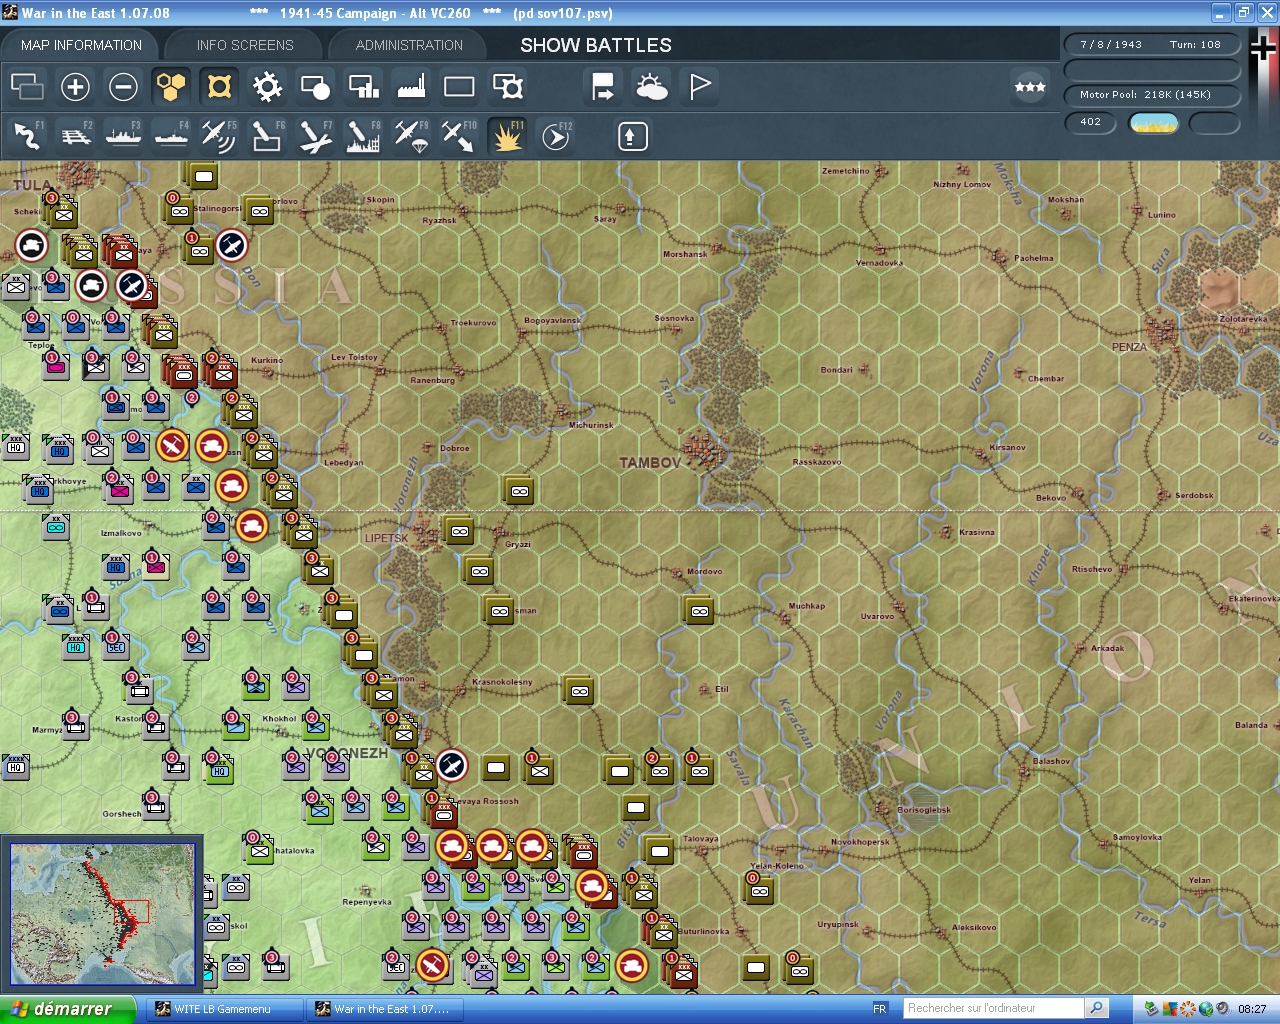This screenshot has height=1024, width=1280.
Task: Click the flag-with-arrow toolbar icon
Action: pos(603,87)
